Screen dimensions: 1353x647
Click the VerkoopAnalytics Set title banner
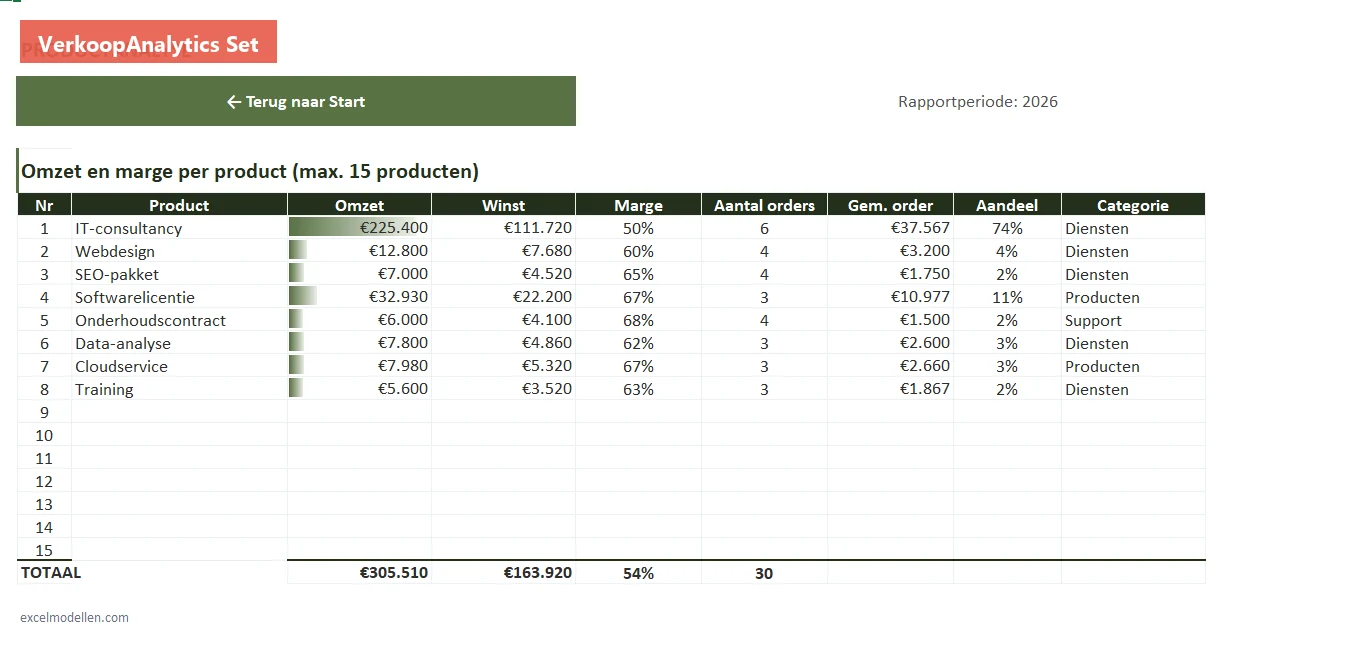pyautogui.click(x=148, y=42)
